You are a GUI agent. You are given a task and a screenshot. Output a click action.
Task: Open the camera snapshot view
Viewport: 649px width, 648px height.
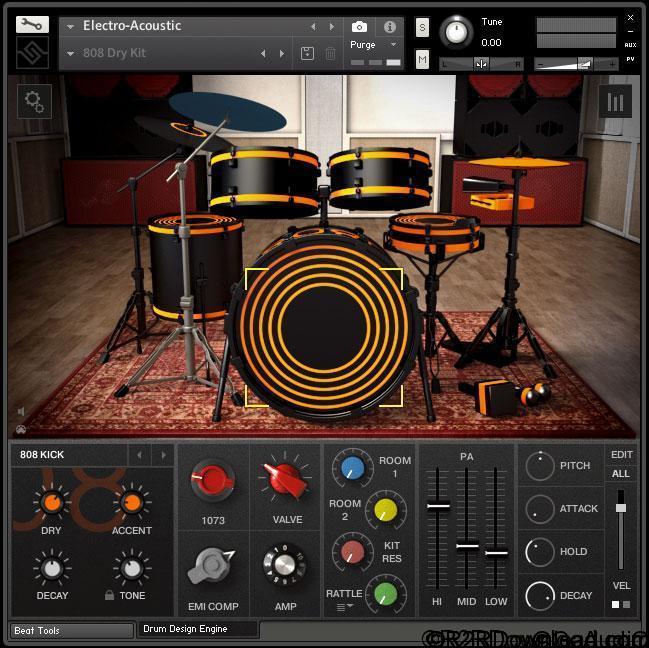[x=359, y=27]
